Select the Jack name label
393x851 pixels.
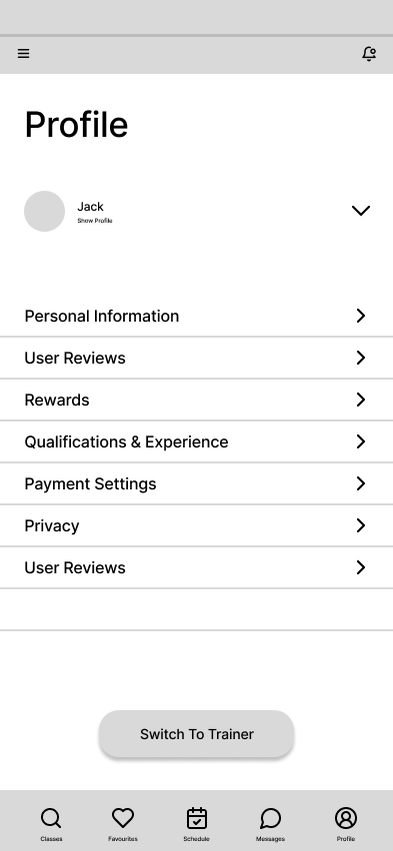point(90,206)
